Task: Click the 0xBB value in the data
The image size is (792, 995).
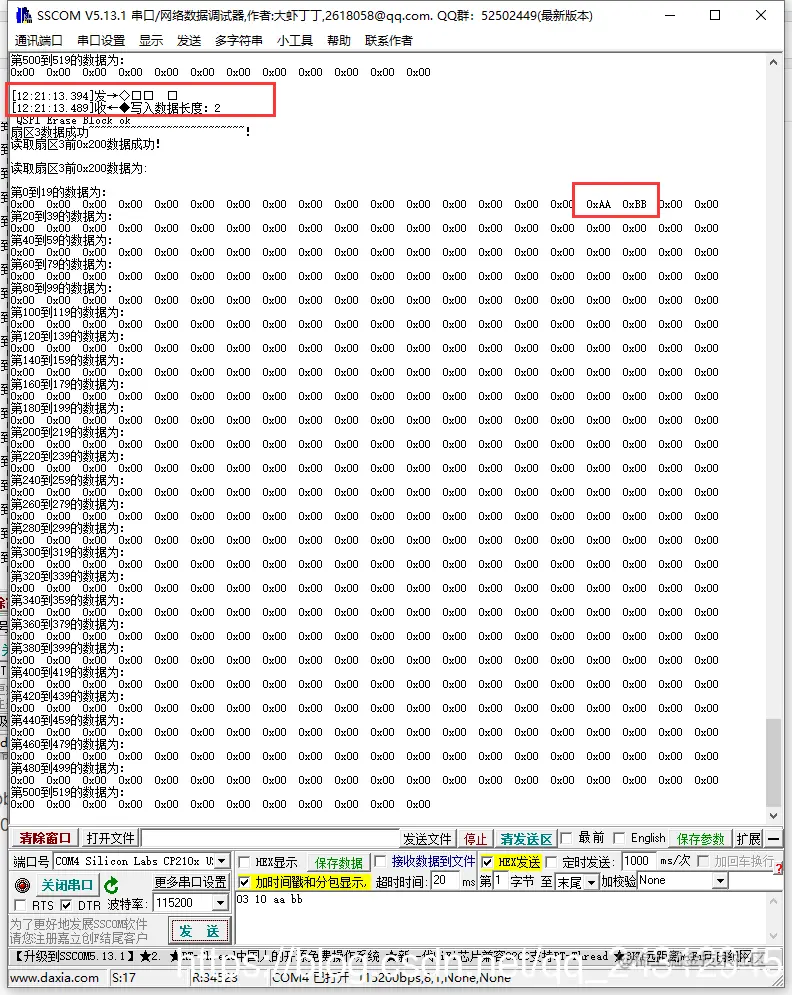Action: pyautogui.click(x=635, y=204)
